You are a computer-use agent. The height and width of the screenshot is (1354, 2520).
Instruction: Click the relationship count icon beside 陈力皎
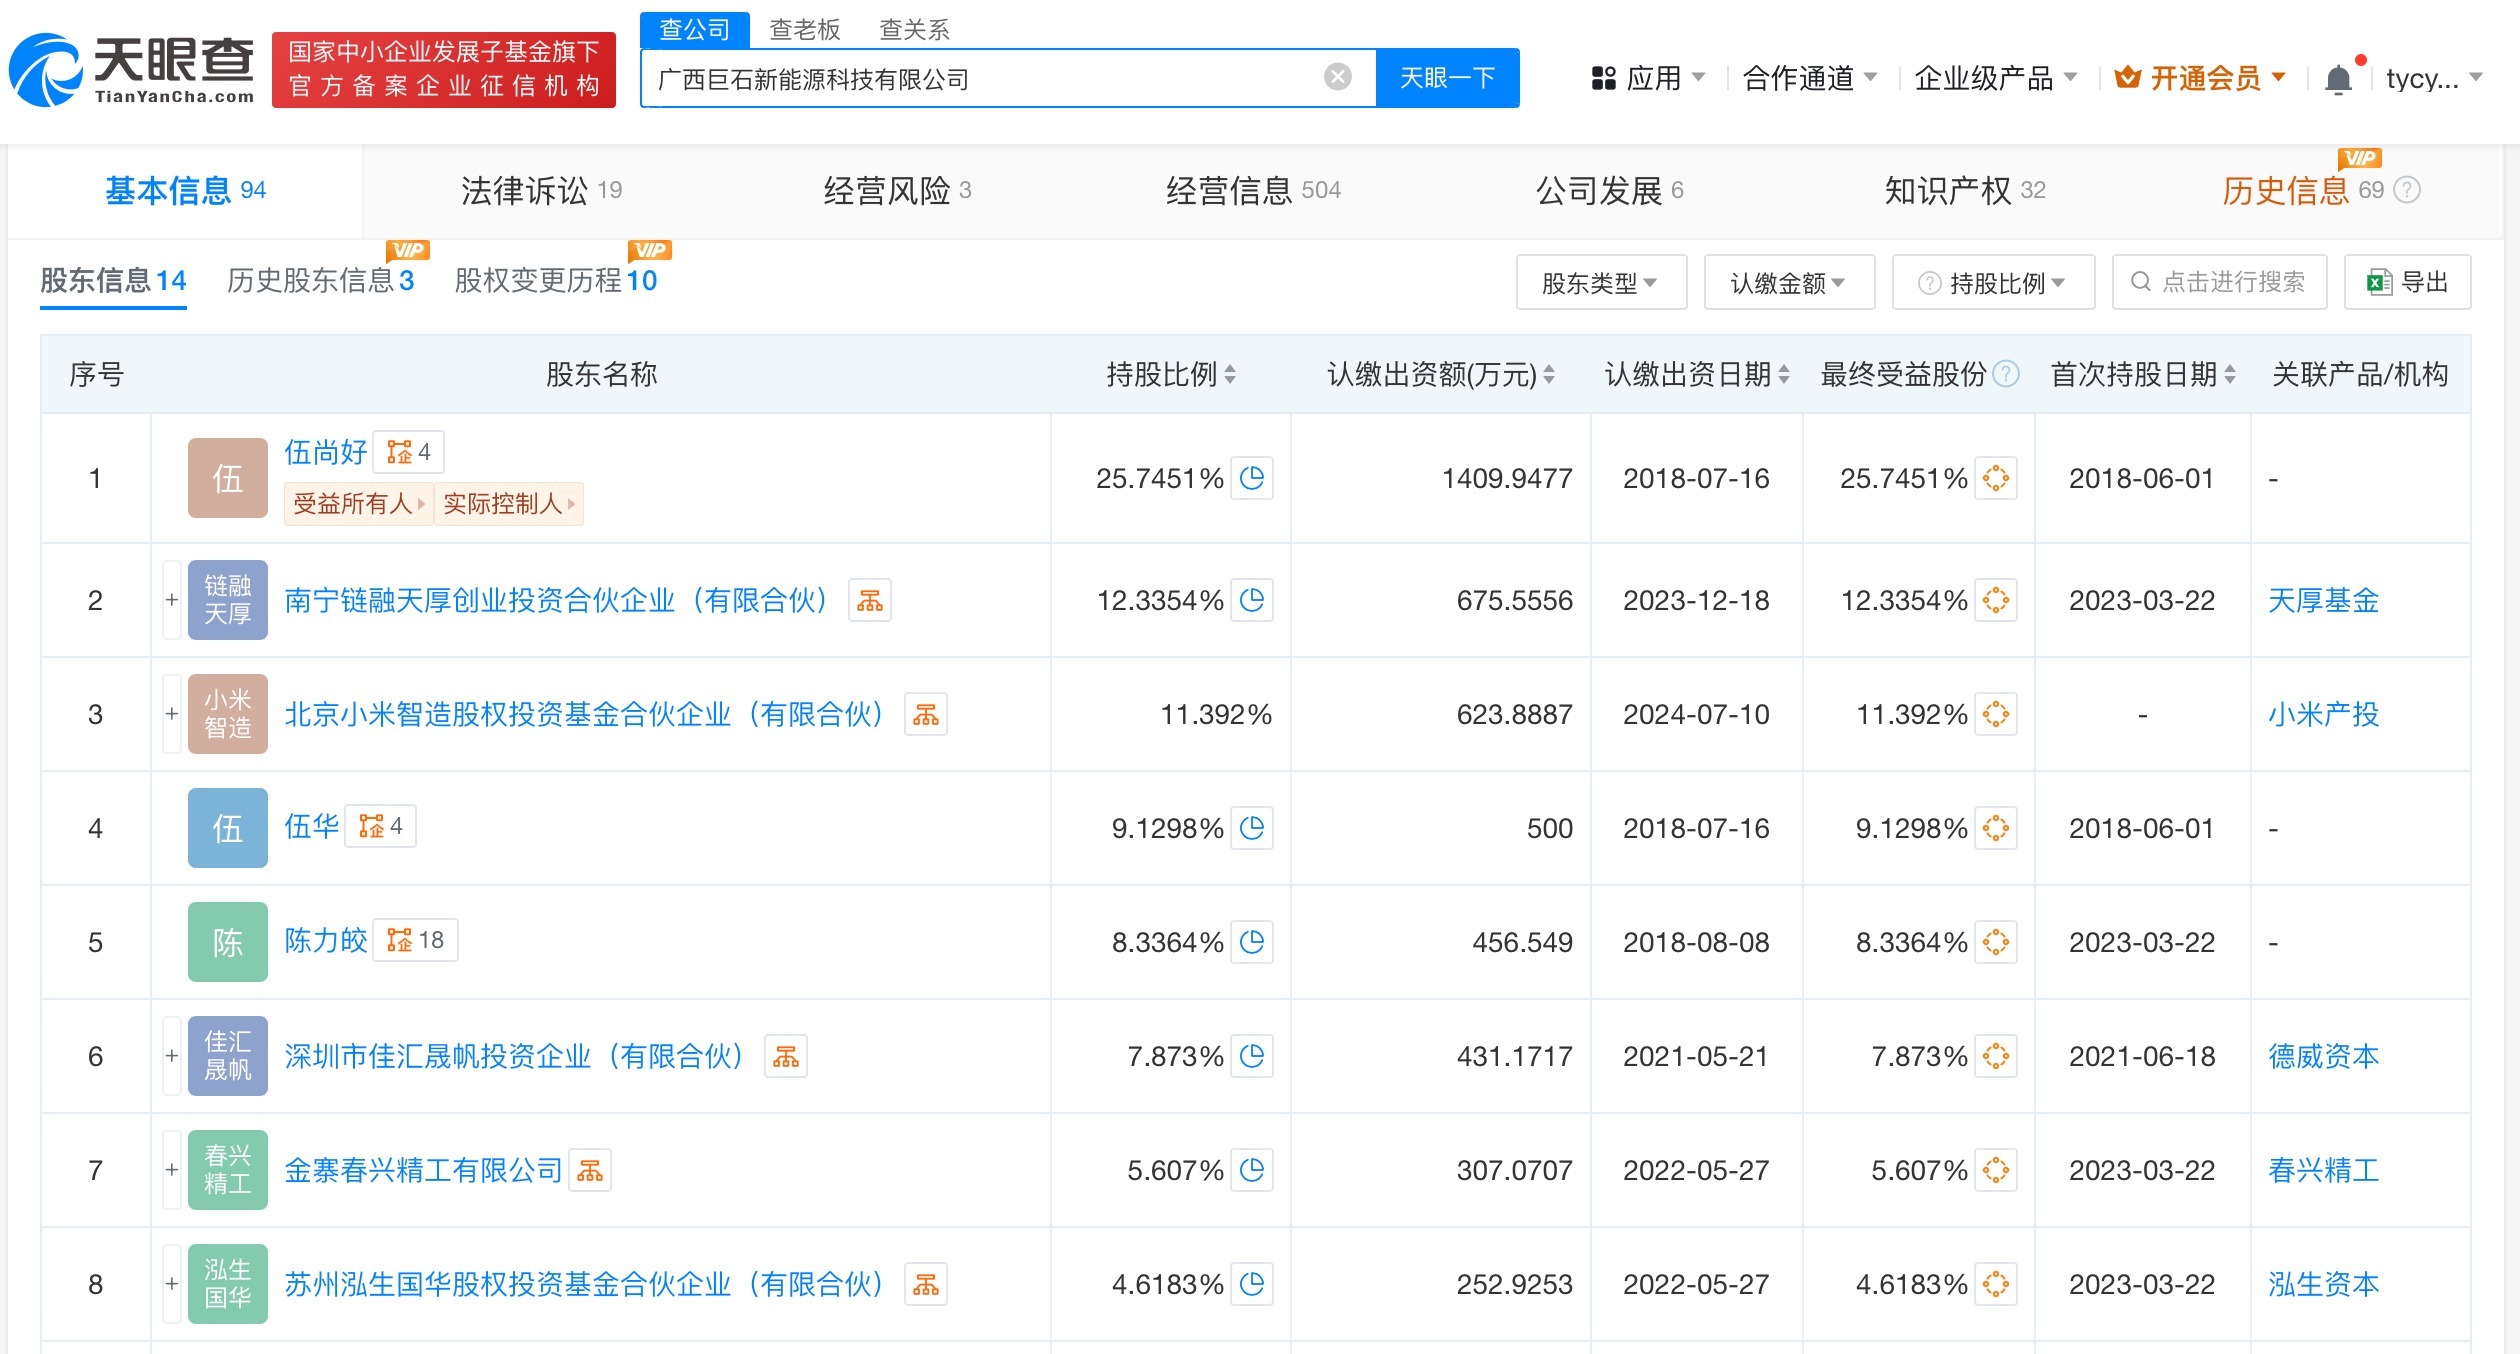417,940
